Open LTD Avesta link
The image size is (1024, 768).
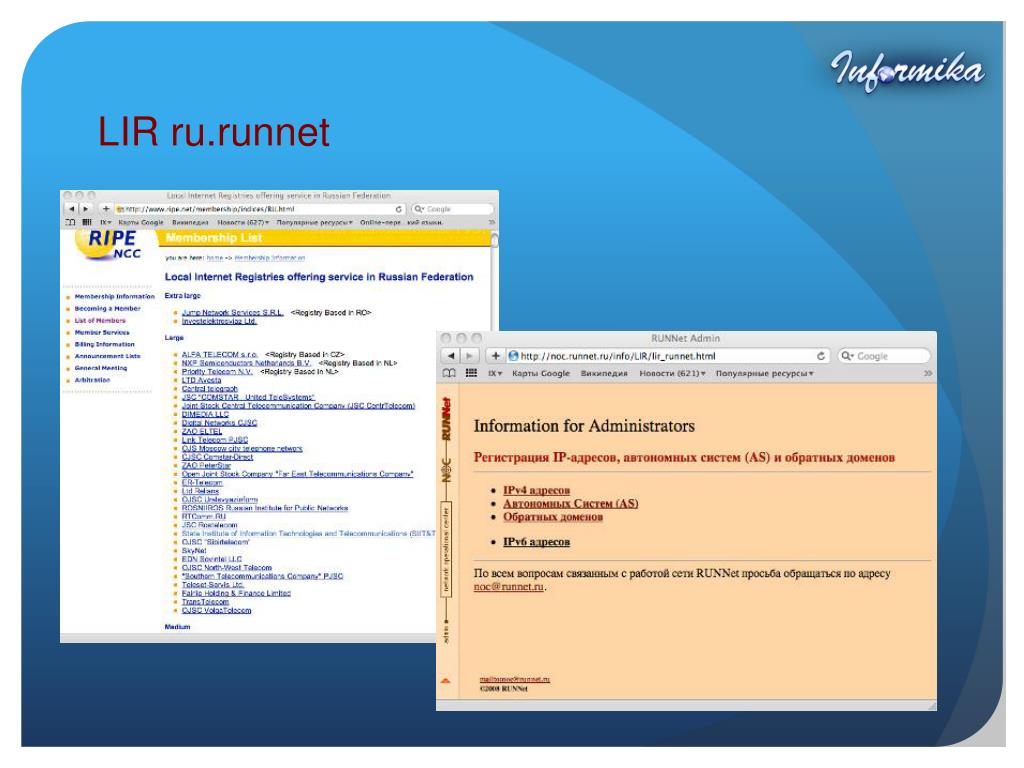click(x=201, y=379)
